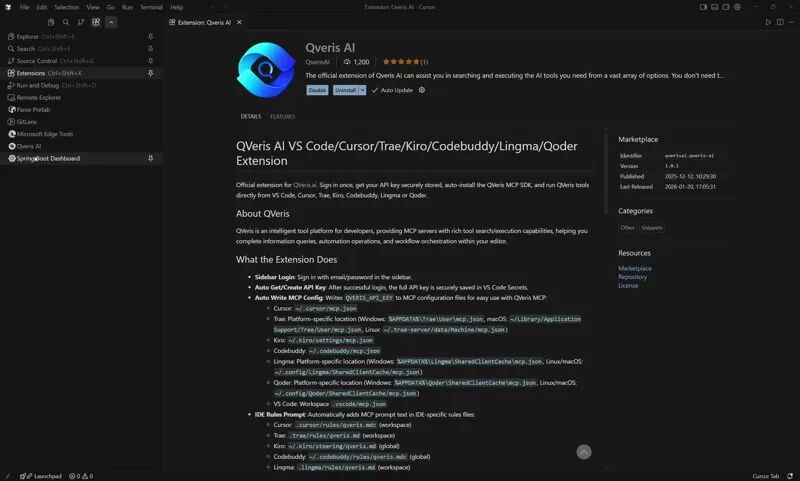Open the Selection menu

pyautogui.click(x=67, y=7)
